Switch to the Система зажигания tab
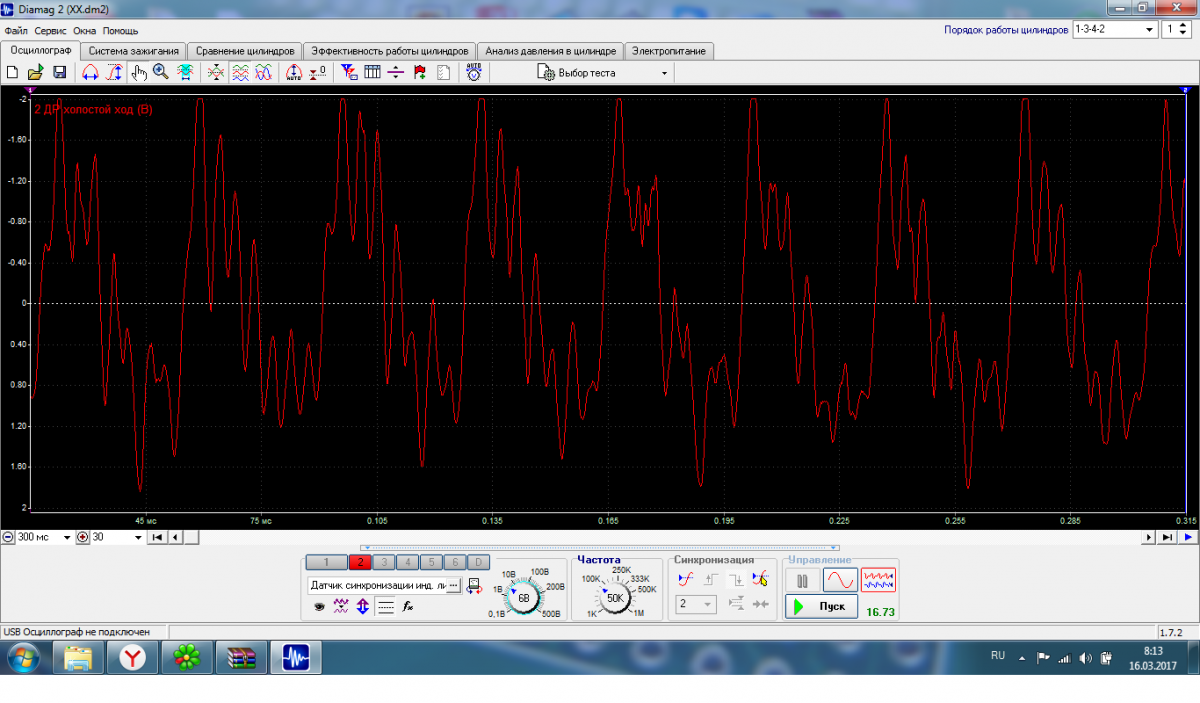Viewport: 1200px width, 703px height. tap(133, 51)
